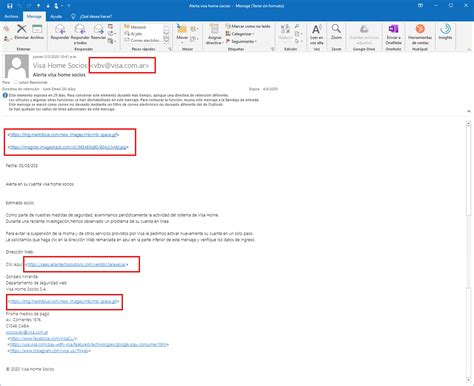Select the Correo electrónico quick step
Image resolution: width=474 pixels, height=386 pixels.
(x=142, y=40)
